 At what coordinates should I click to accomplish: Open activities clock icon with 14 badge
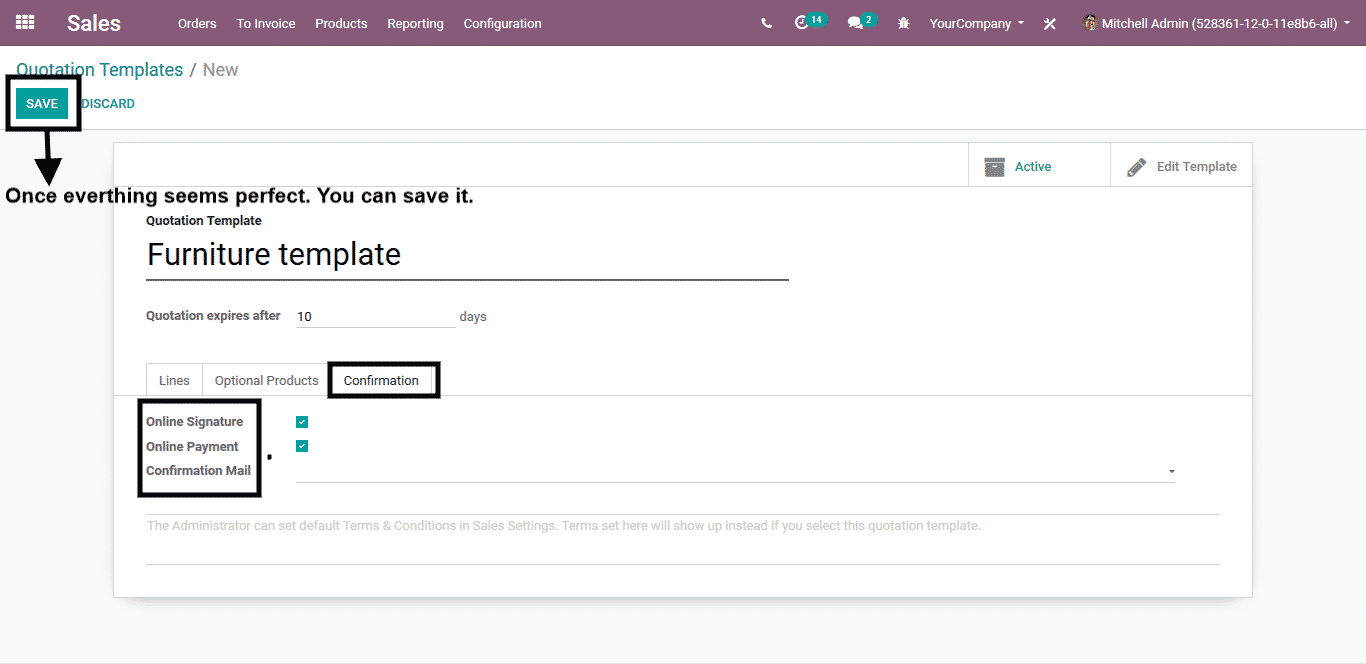802,23
